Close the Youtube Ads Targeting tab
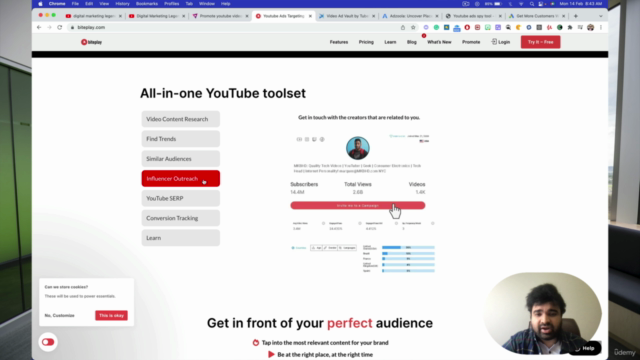This screenshot has height=360, width=640. coord(310,16)
